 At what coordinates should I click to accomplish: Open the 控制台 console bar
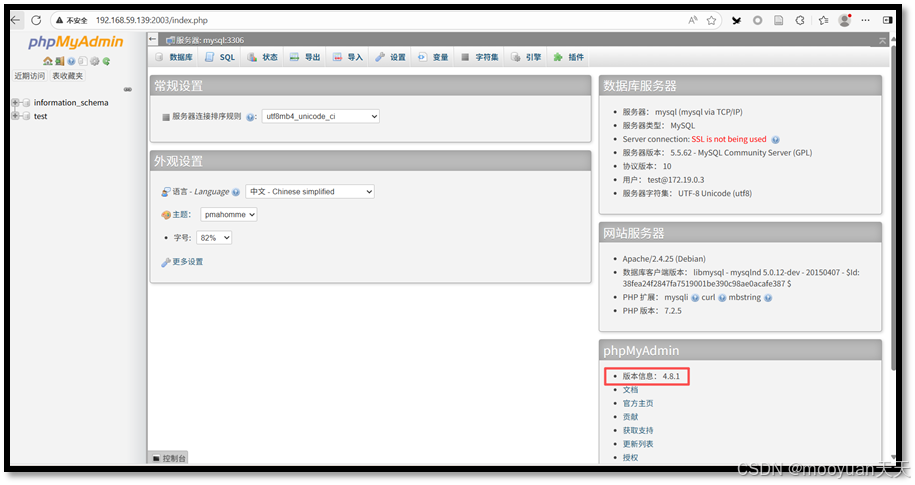coord(169,458)
